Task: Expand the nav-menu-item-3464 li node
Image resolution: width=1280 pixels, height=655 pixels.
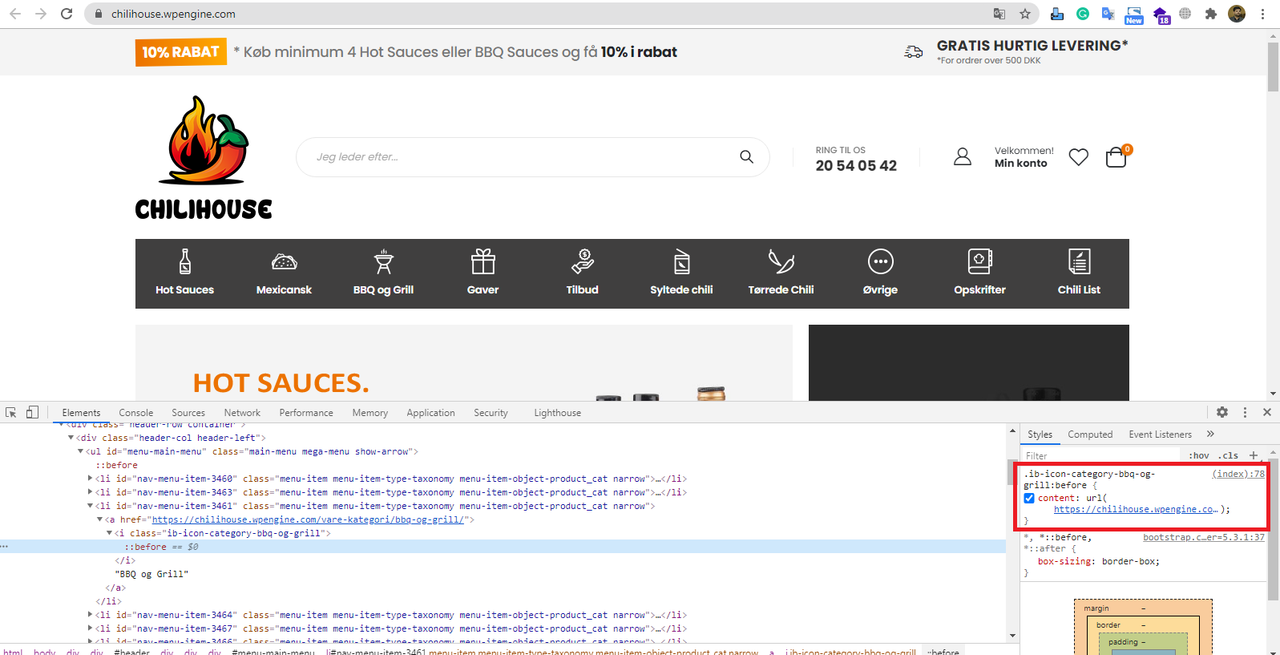Action: [x=91, y=615]
